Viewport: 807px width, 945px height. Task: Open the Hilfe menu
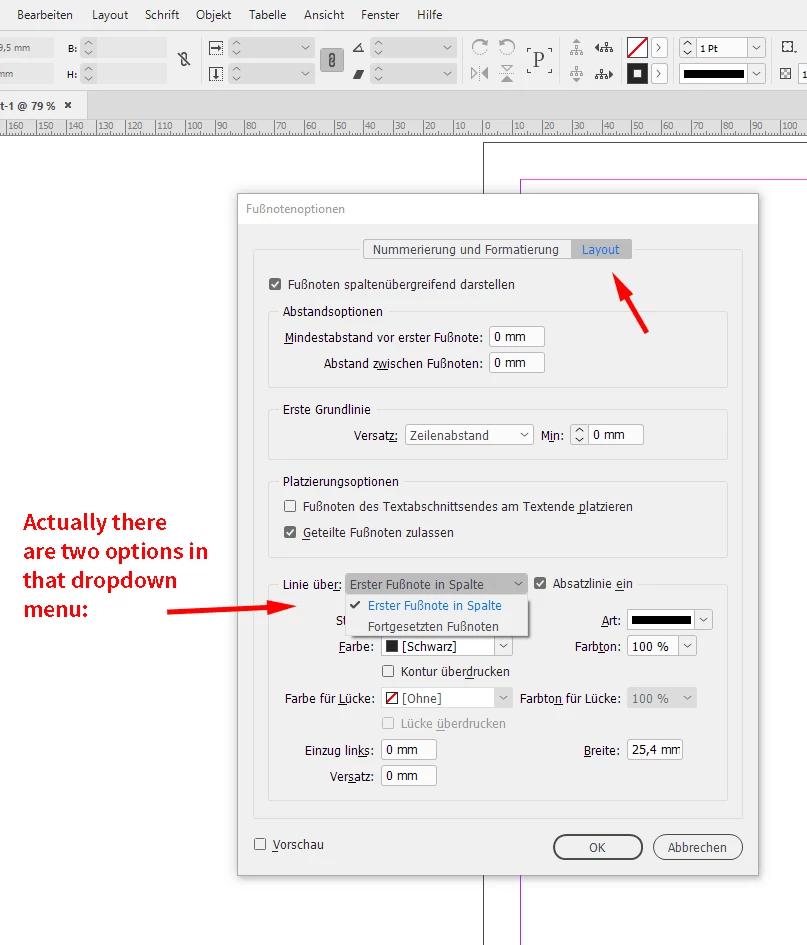(x=430, y=14)
